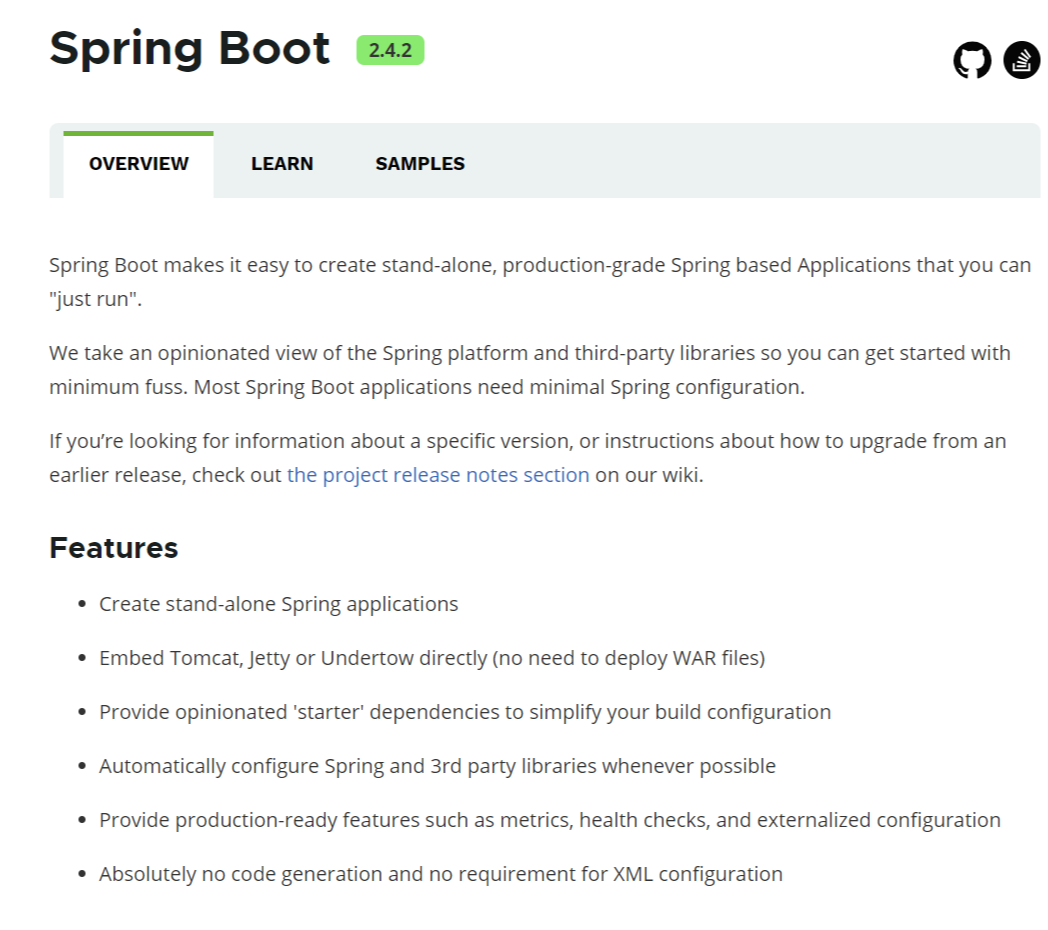Switch to the SAMPLES tab
This screenshot has height=930, width=1048.
click(420, 164)
